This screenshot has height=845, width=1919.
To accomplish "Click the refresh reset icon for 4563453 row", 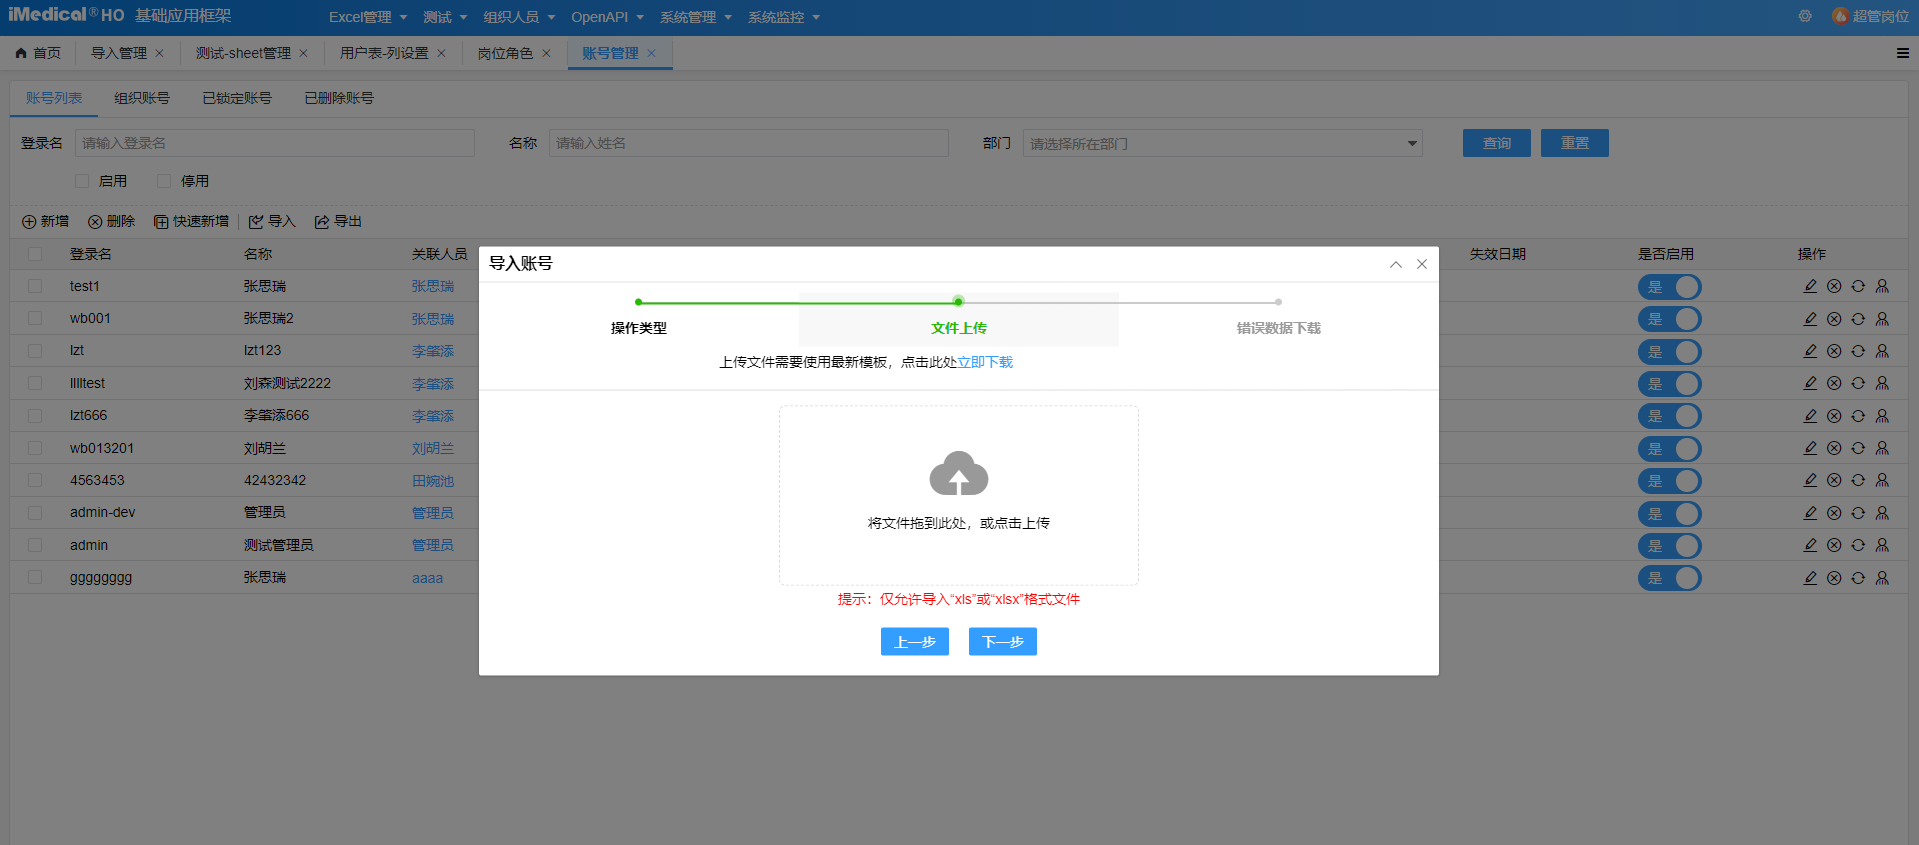I will (x=1858, y=480).
